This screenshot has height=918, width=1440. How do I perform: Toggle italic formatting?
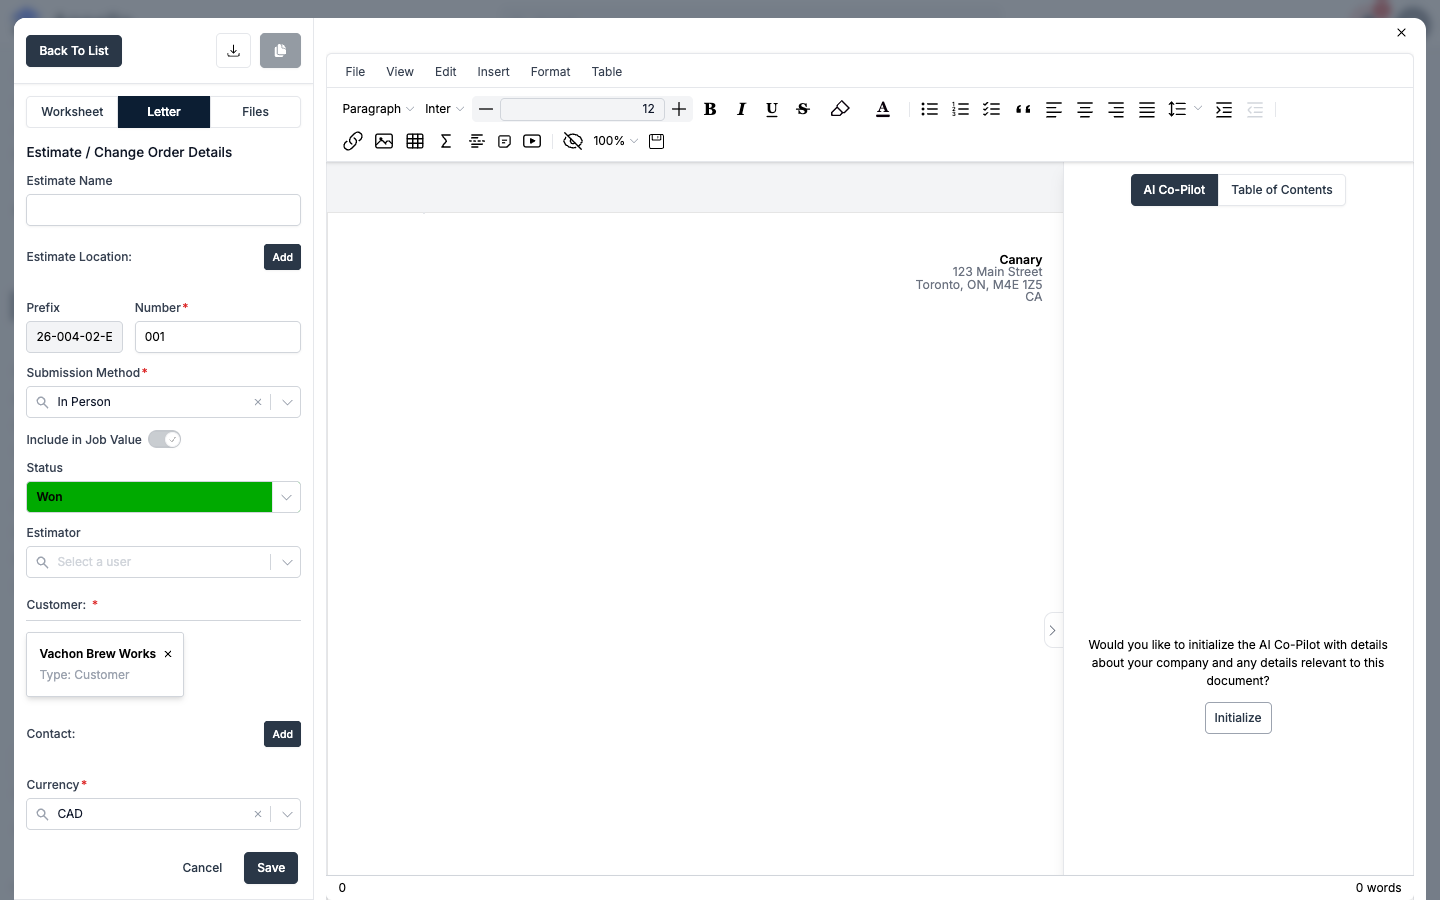[741, 109]
